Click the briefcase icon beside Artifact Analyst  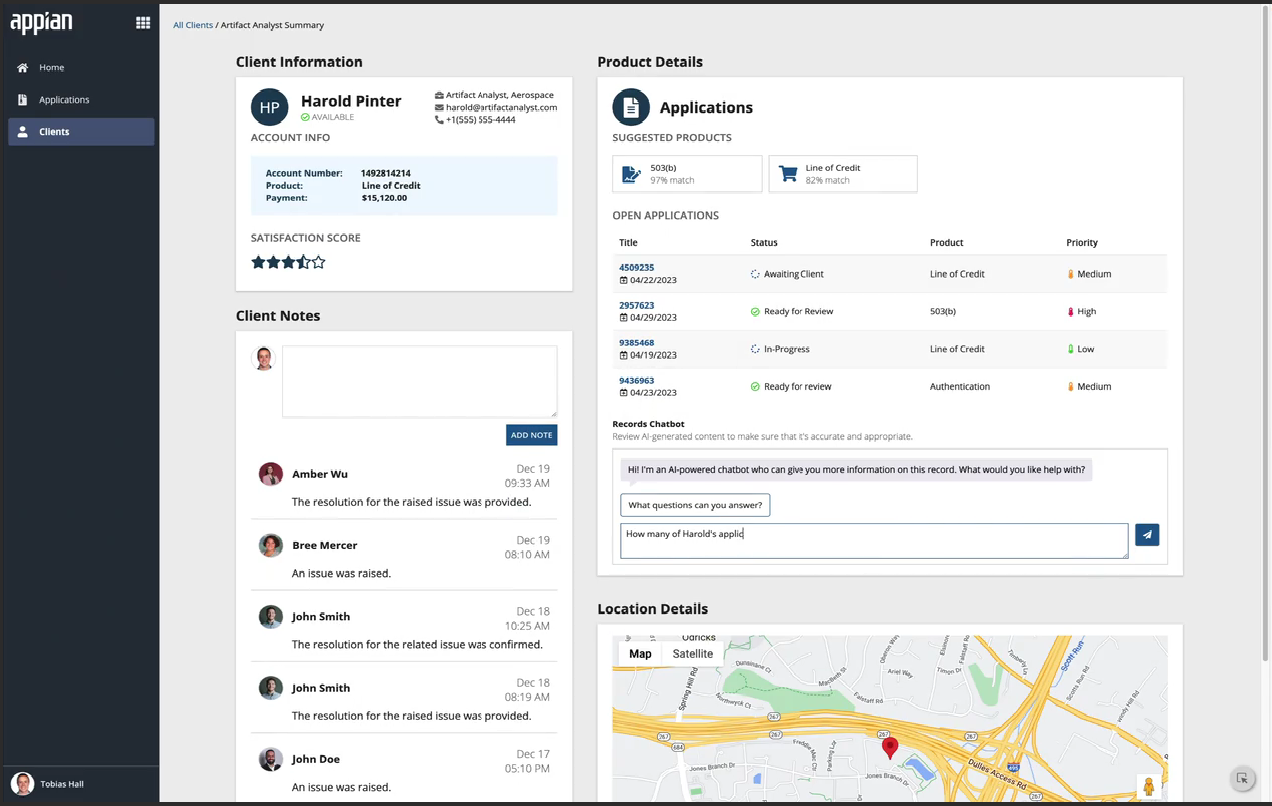click(x=439, y=95)
